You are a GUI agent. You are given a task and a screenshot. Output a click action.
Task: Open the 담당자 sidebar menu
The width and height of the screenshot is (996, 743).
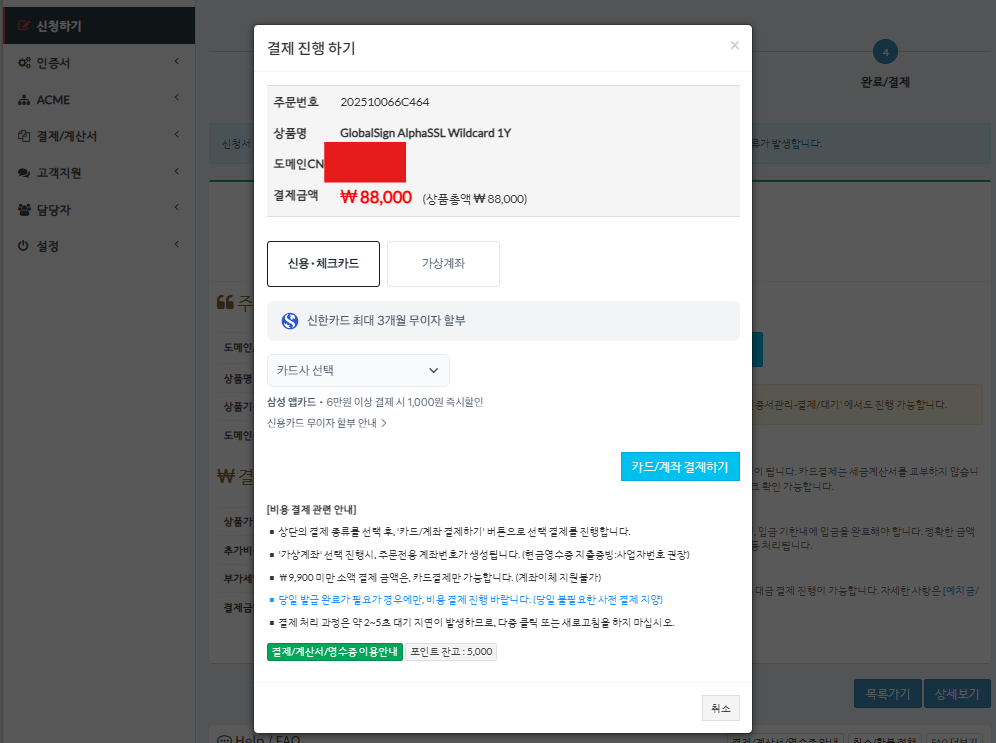pos(99,210)
